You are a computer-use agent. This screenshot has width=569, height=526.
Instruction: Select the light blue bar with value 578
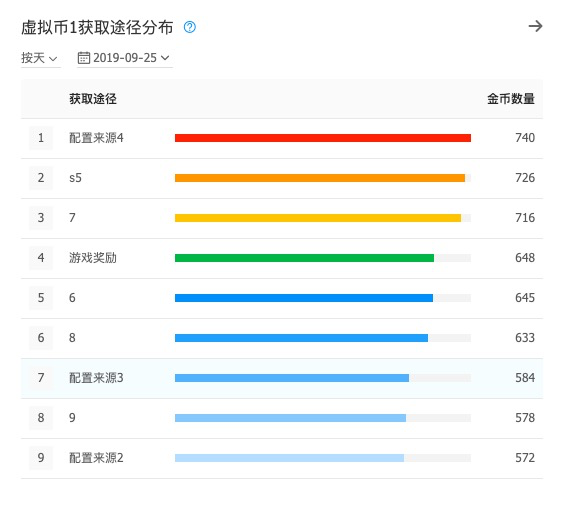(x=290, y=418)
